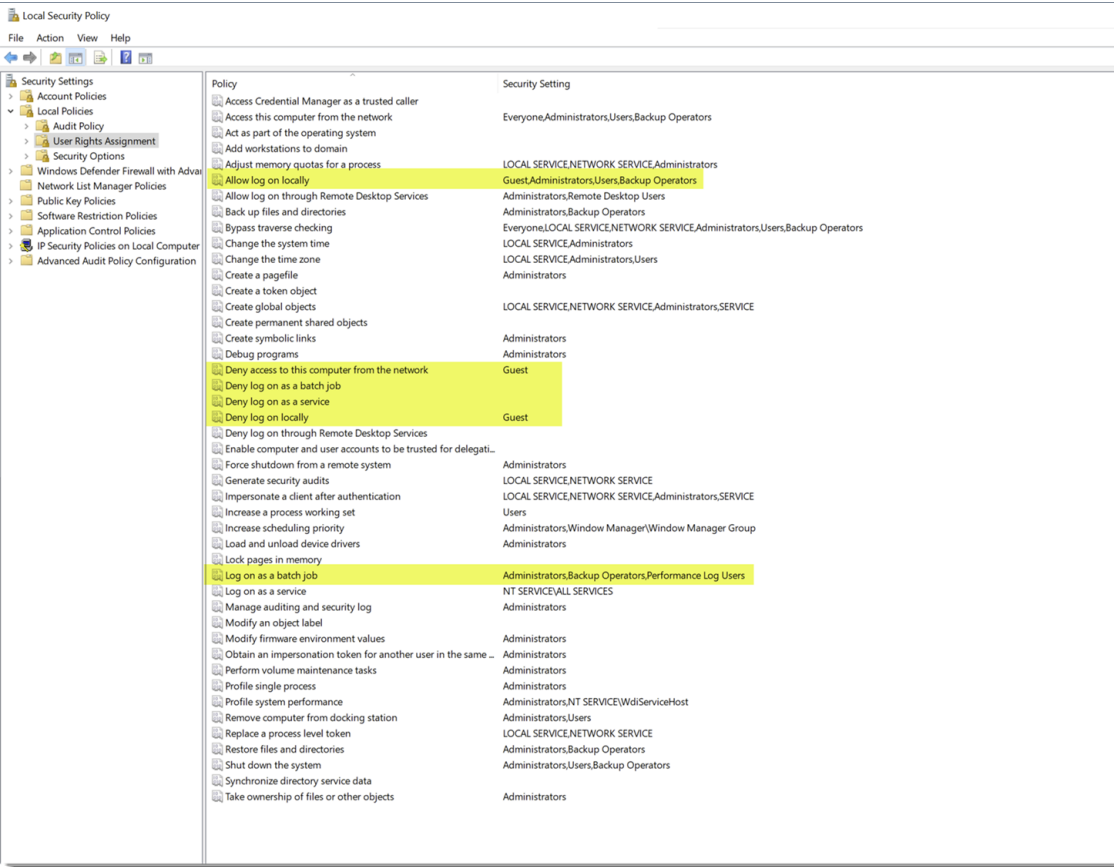Click the blue Back arrow in toolbar
The width and height of the screenshot is (1114, 867).
tap(11, 58)
